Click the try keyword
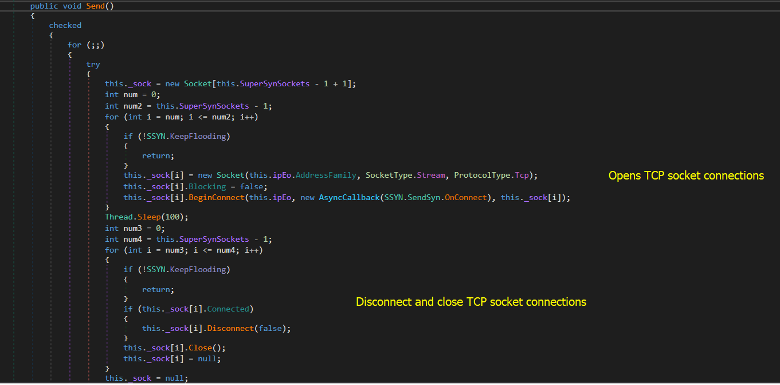Image resolution: width=780 pixels, height=385 pixels. tap(93, 64)
